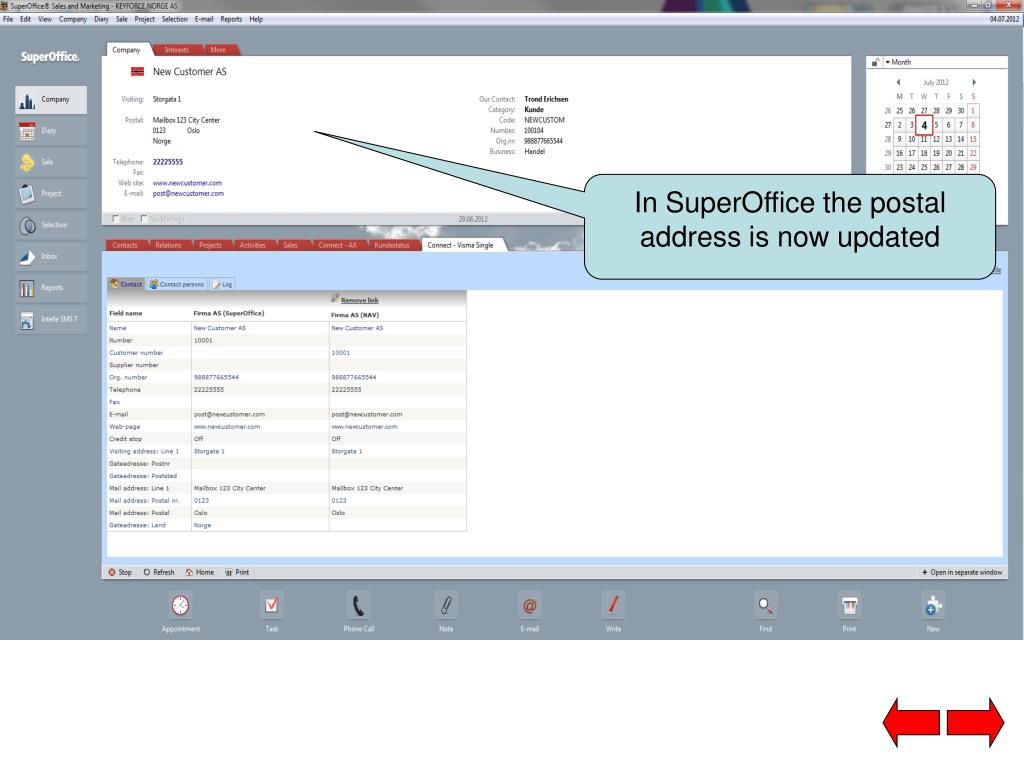Click the Web-page field row label
The image size is (1024, 768).
(125, 426)
